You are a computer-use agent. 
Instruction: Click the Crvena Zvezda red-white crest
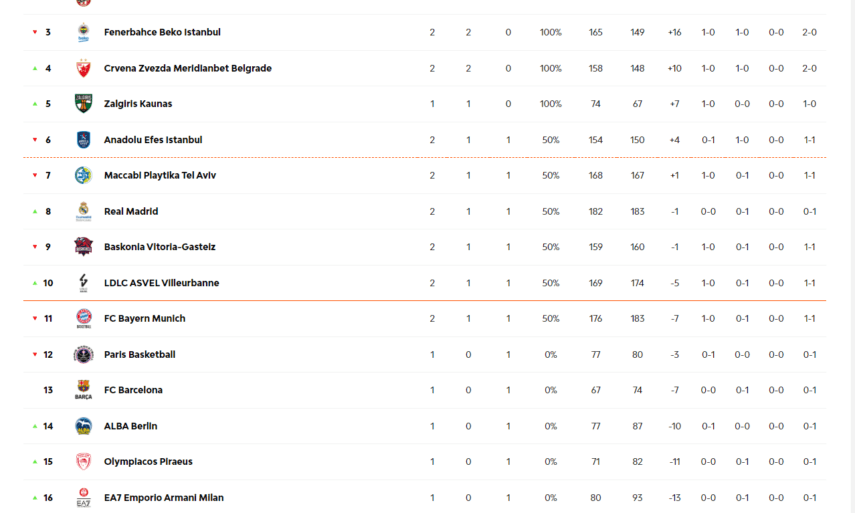click(x=83, y=68)
